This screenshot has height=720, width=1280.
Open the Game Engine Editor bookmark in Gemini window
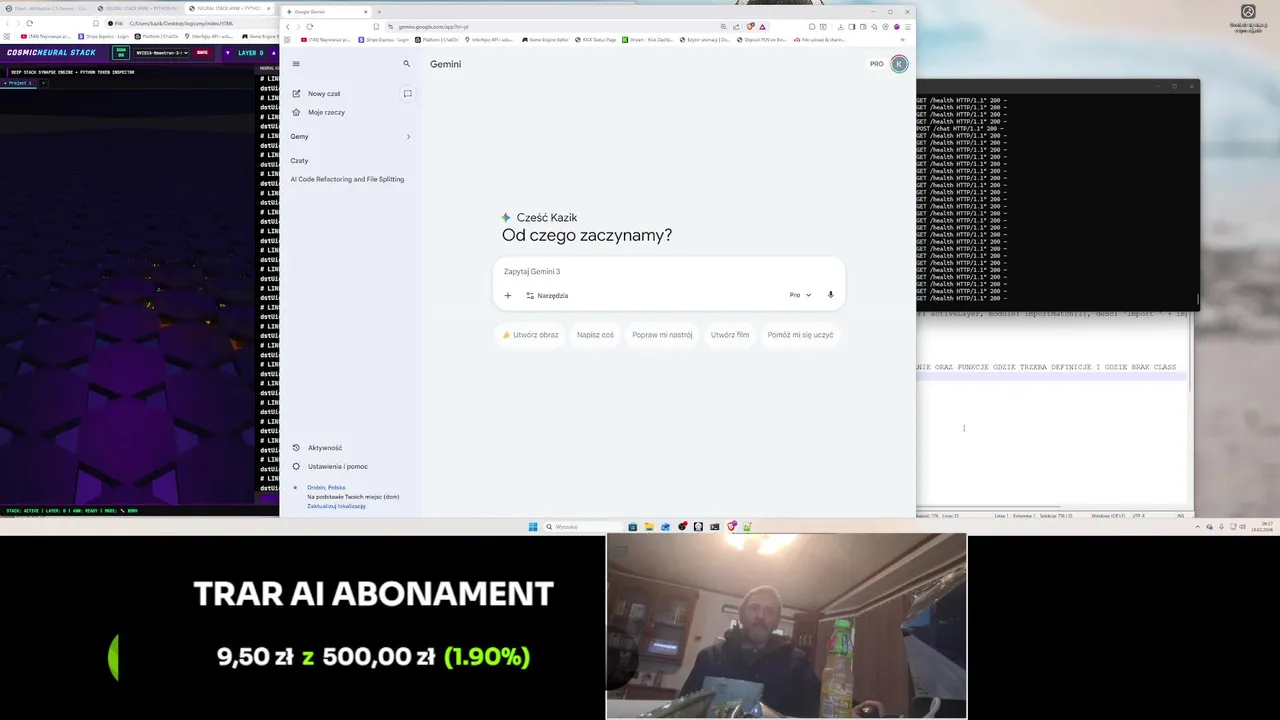pos(545,40)
